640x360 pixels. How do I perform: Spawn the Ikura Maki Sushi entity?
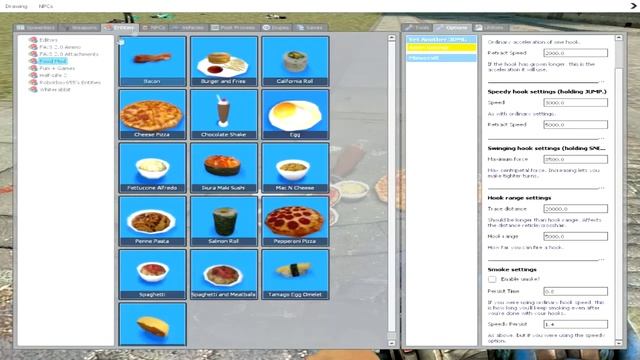[224, 168]
